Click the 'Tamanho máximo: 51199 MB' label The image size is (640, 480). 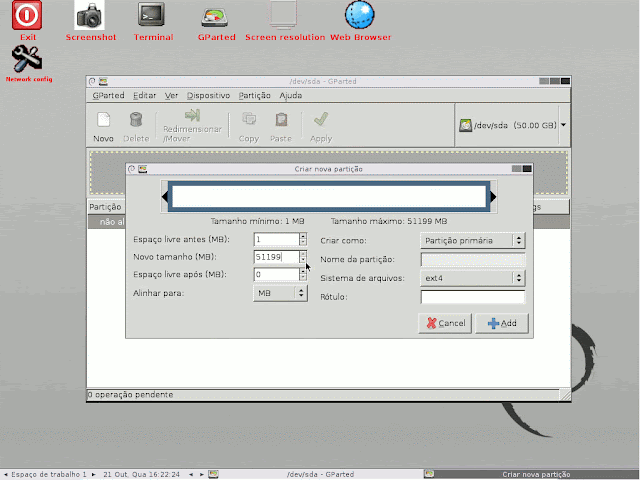[389, 221]
